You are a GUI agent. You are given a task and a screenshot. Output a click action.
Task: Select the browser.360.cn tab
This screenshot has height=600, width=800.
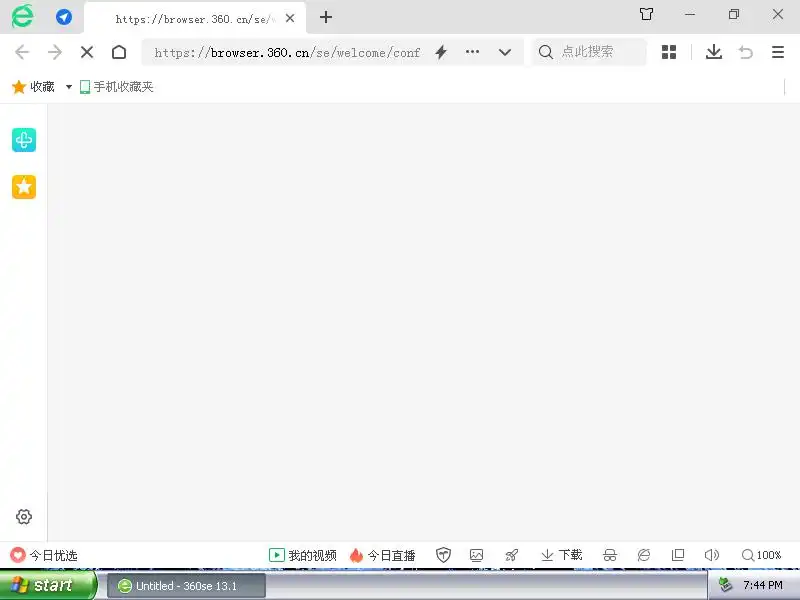(x=195, y=18)
